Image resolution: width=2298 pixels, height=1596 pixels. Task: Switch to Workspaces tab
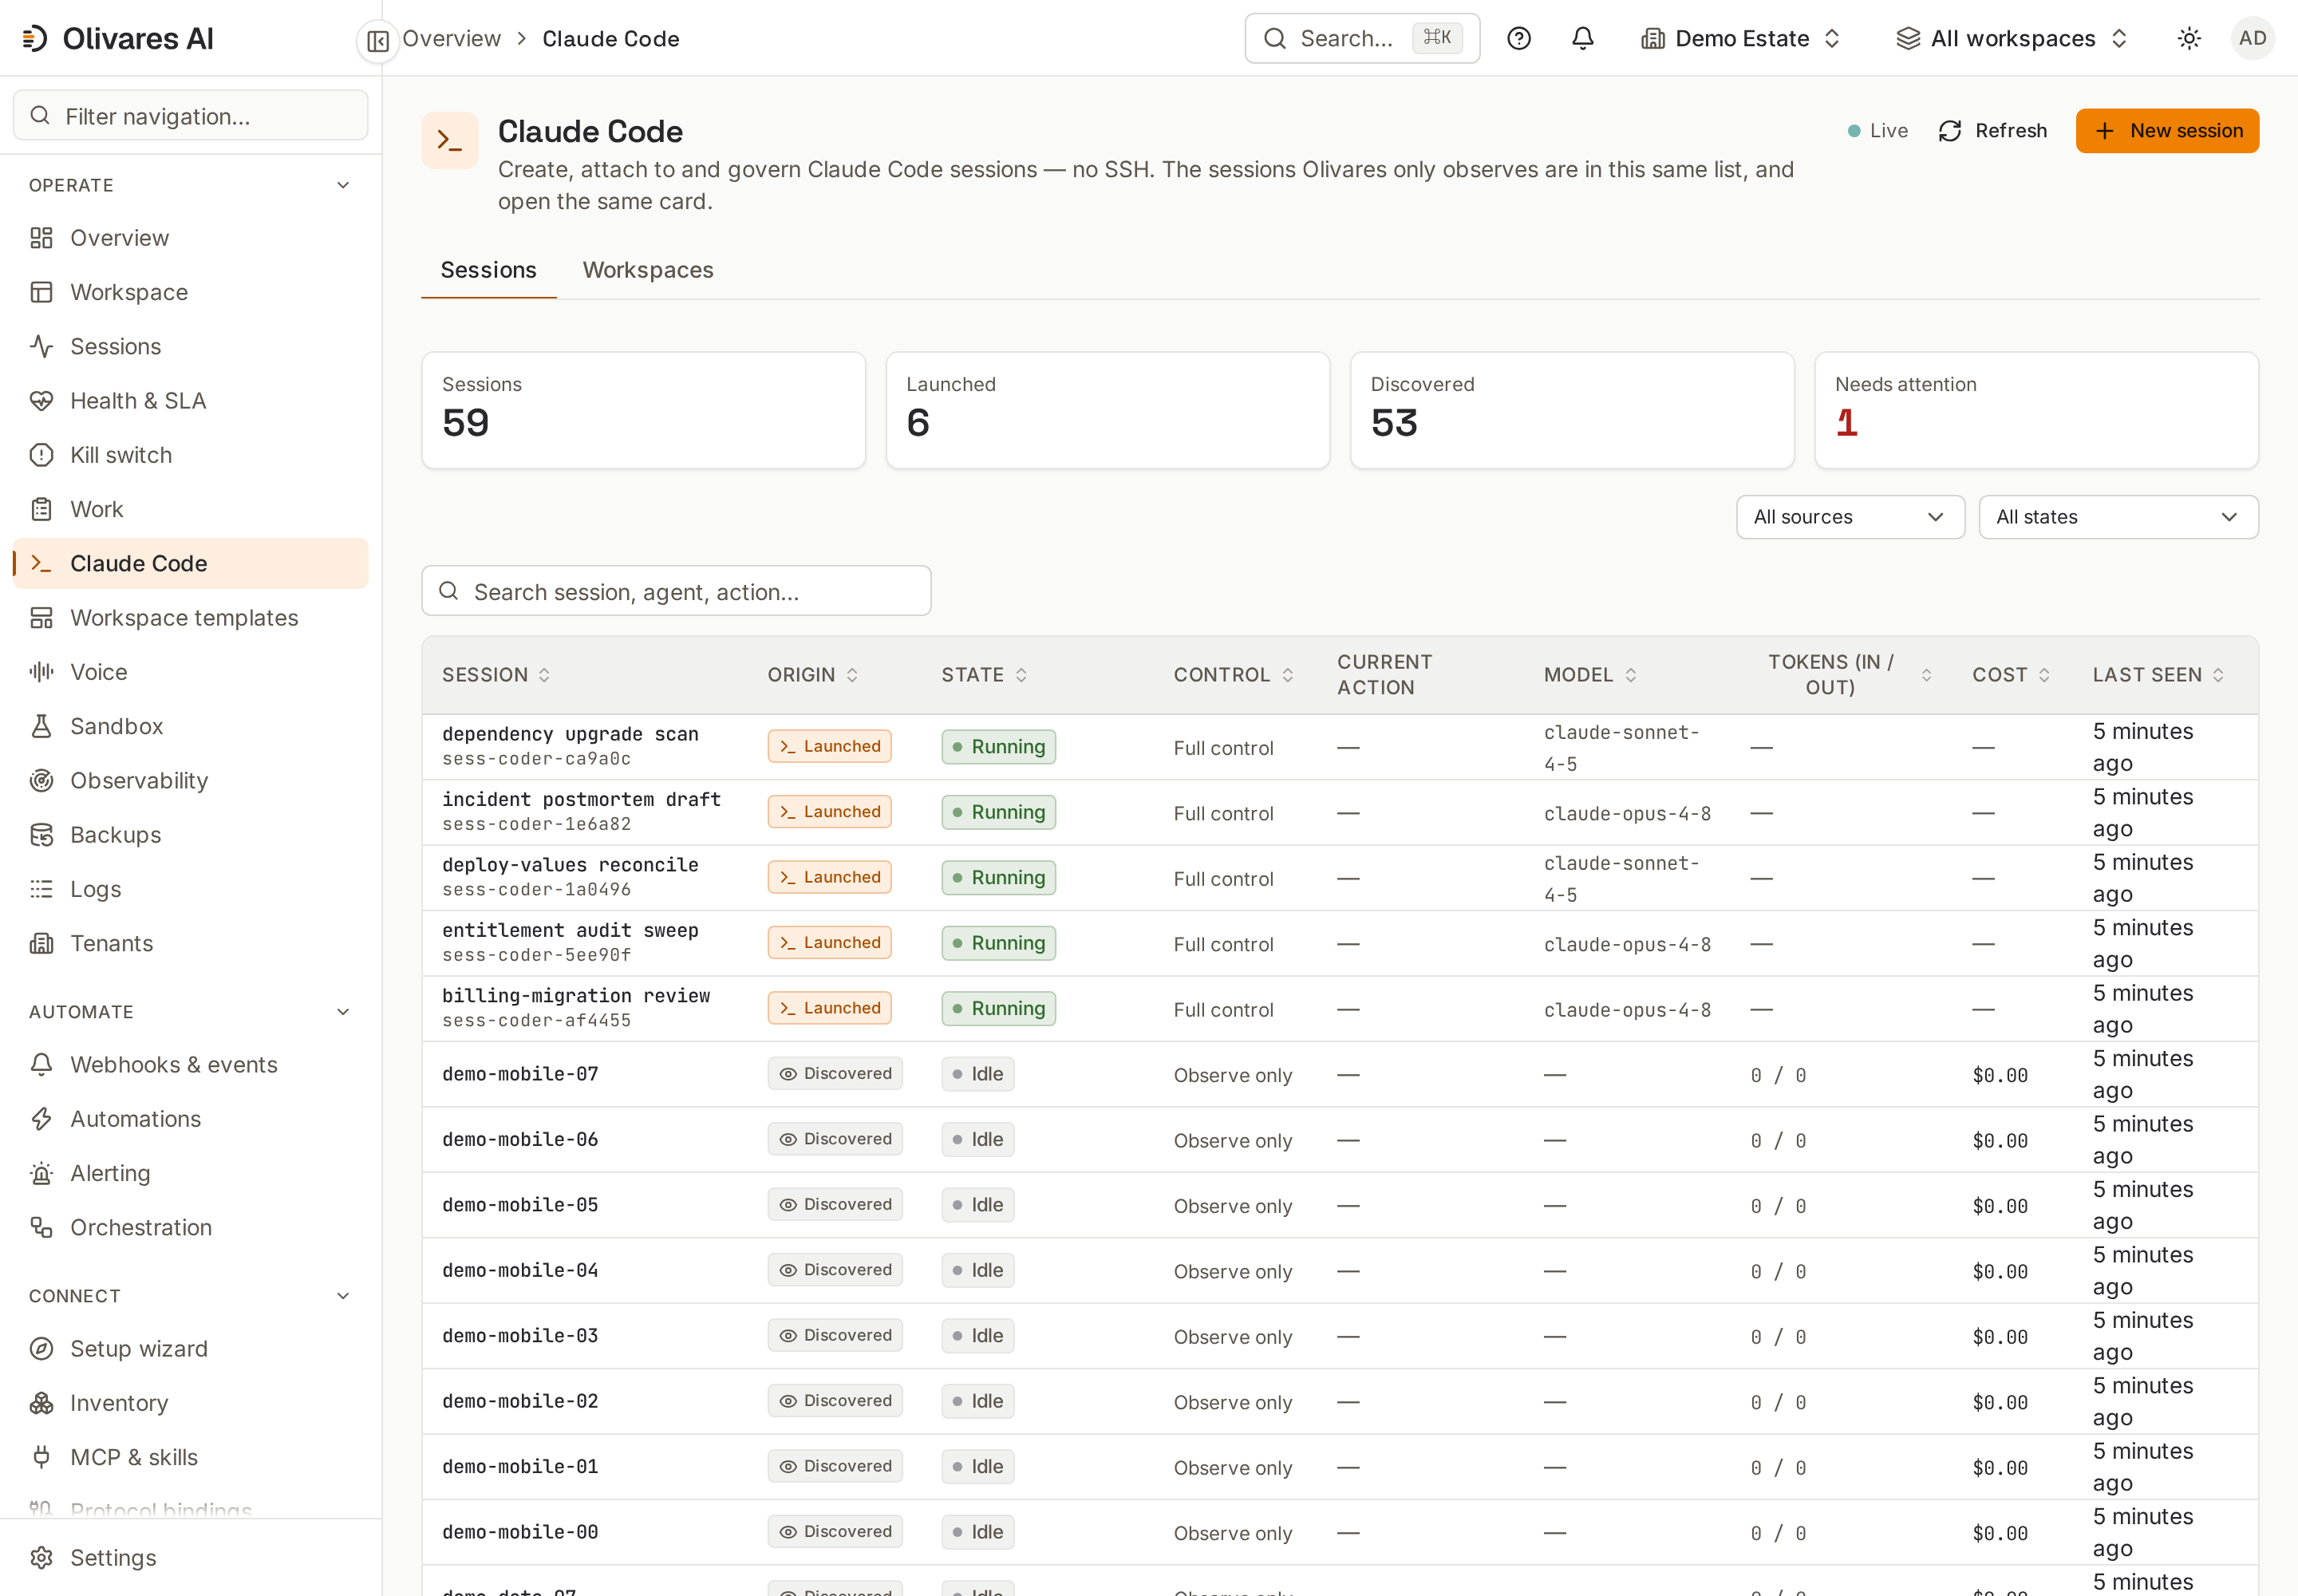[648, 270]
